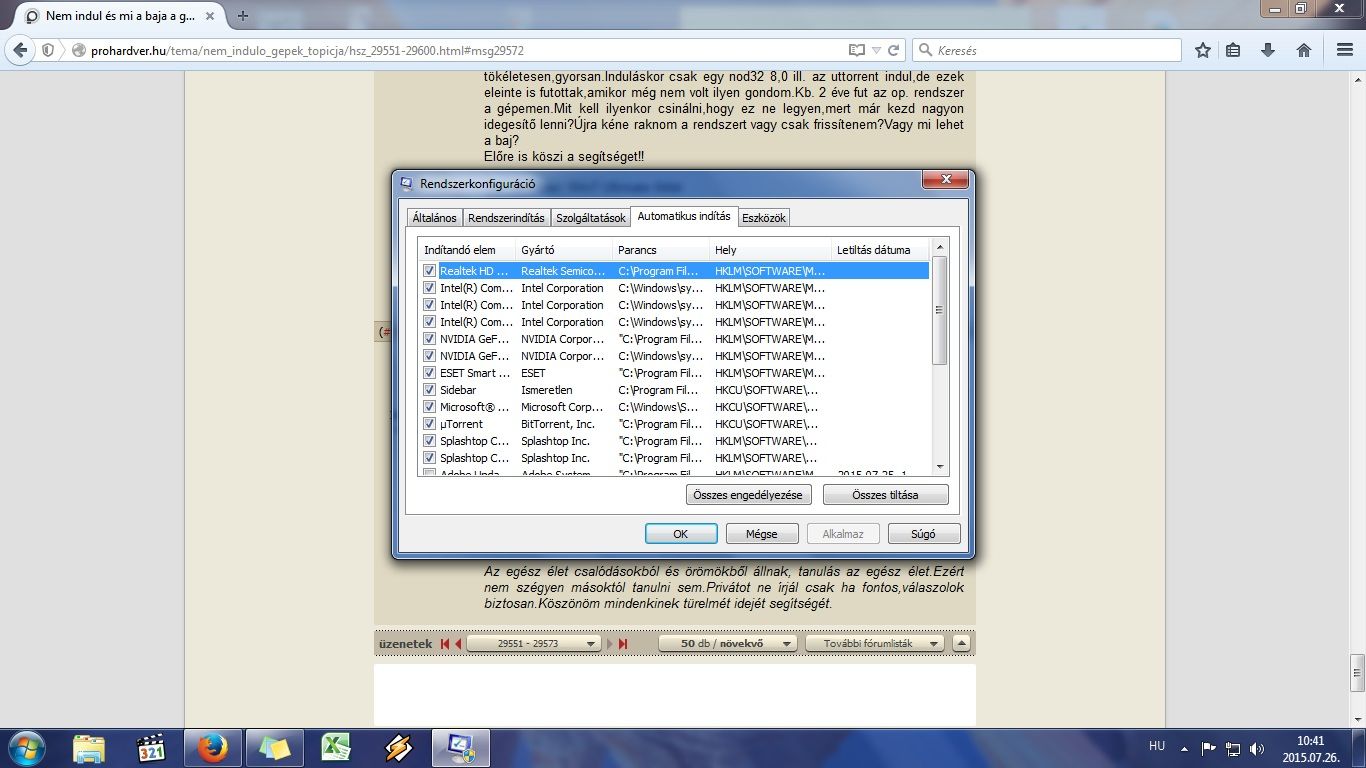
Task: Cancel with the Mégse button
Action: pyautogui.click(x=762, y=534)
